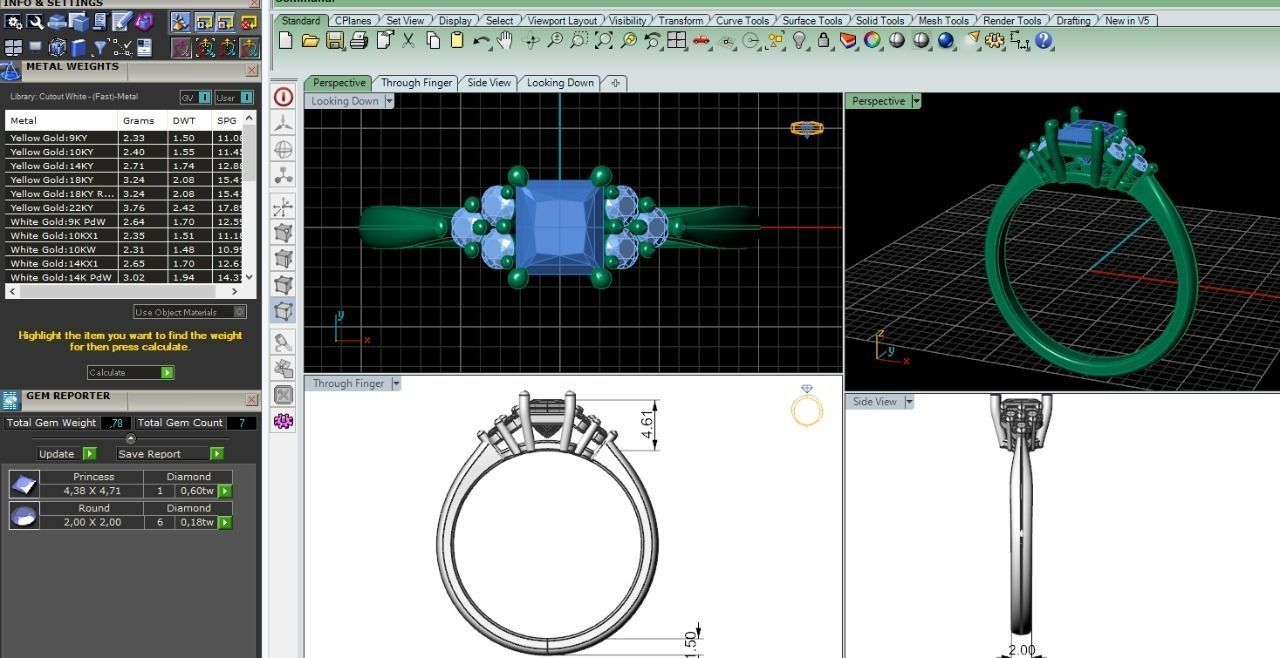
Task: Switch to the Solid Tools toolbar tab
Action: click(880, 20)
